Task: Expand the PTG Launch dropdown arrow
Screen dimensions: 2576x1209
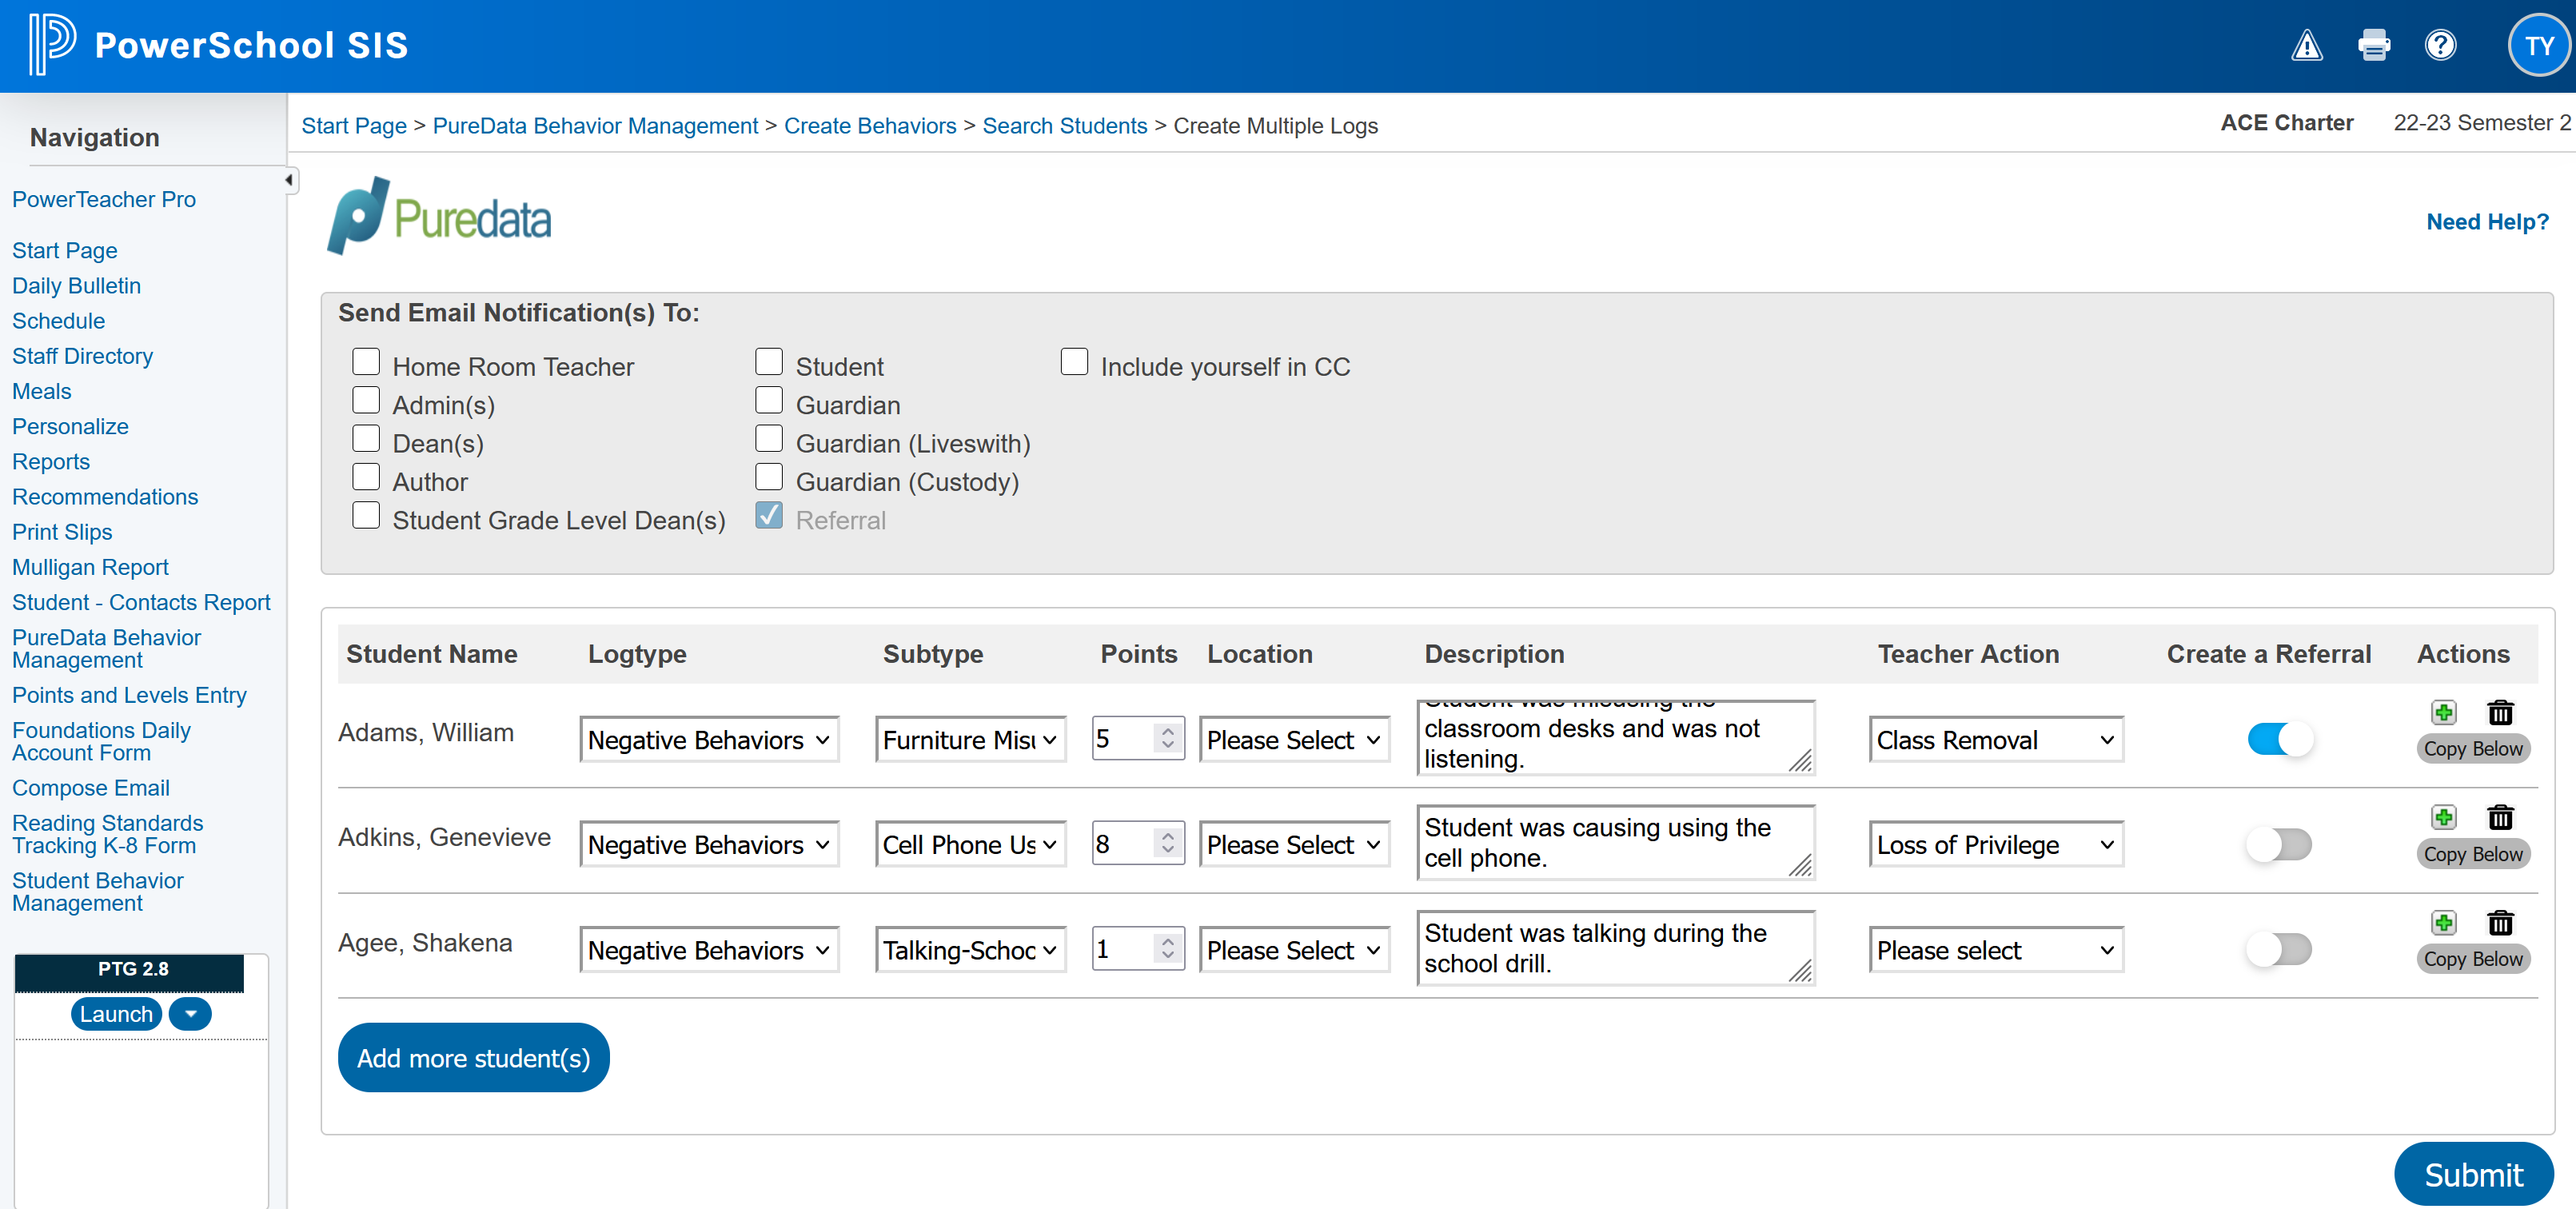Action: coord(190,1014)
